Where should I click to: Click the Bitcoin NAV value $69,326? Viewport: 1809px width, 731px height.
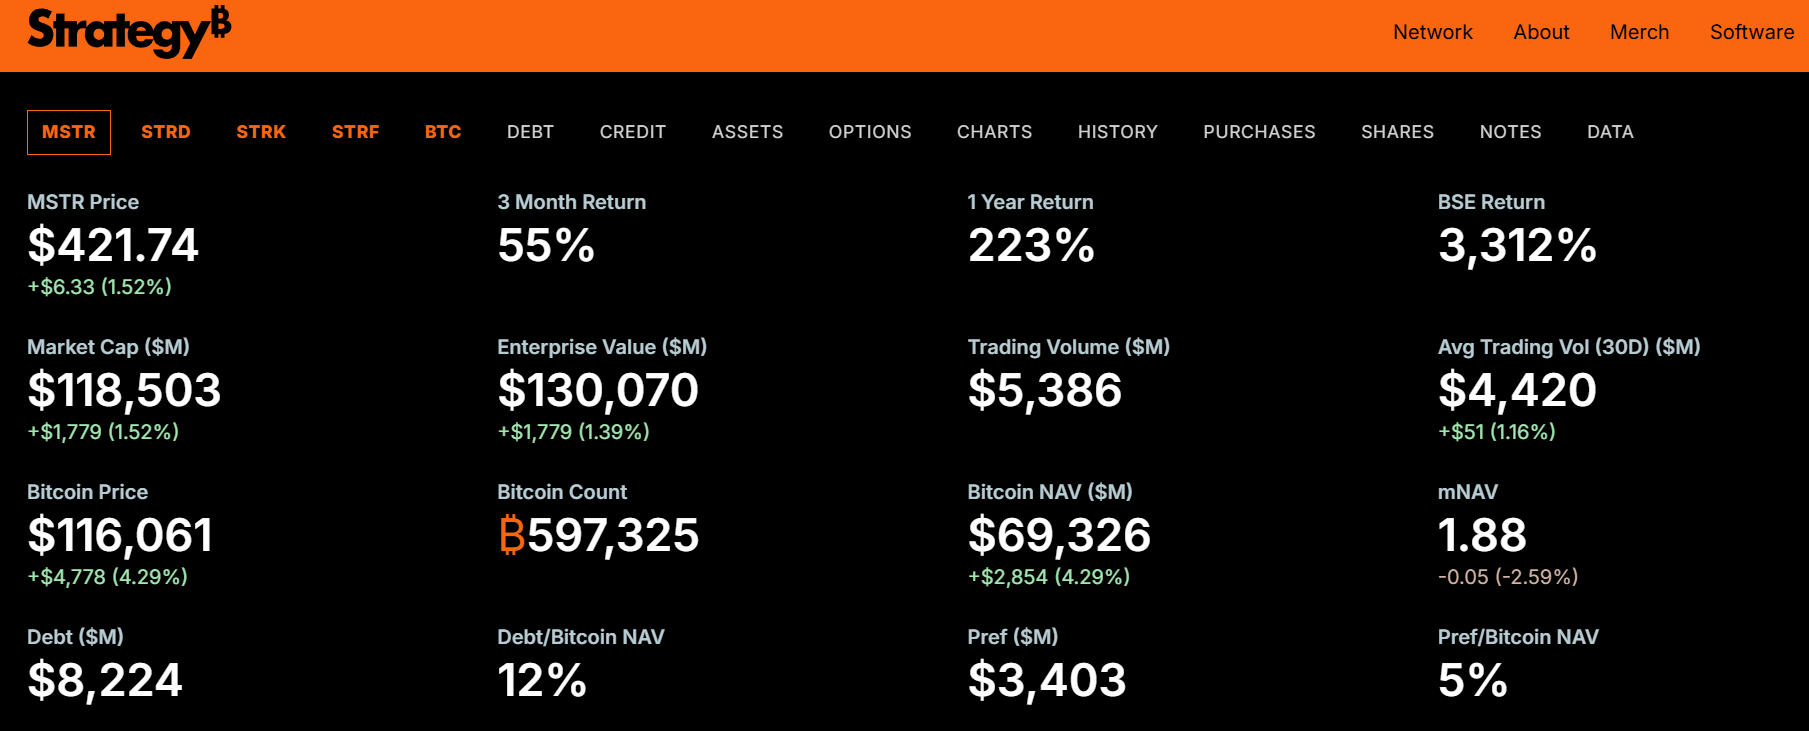tap(1060, 536)
